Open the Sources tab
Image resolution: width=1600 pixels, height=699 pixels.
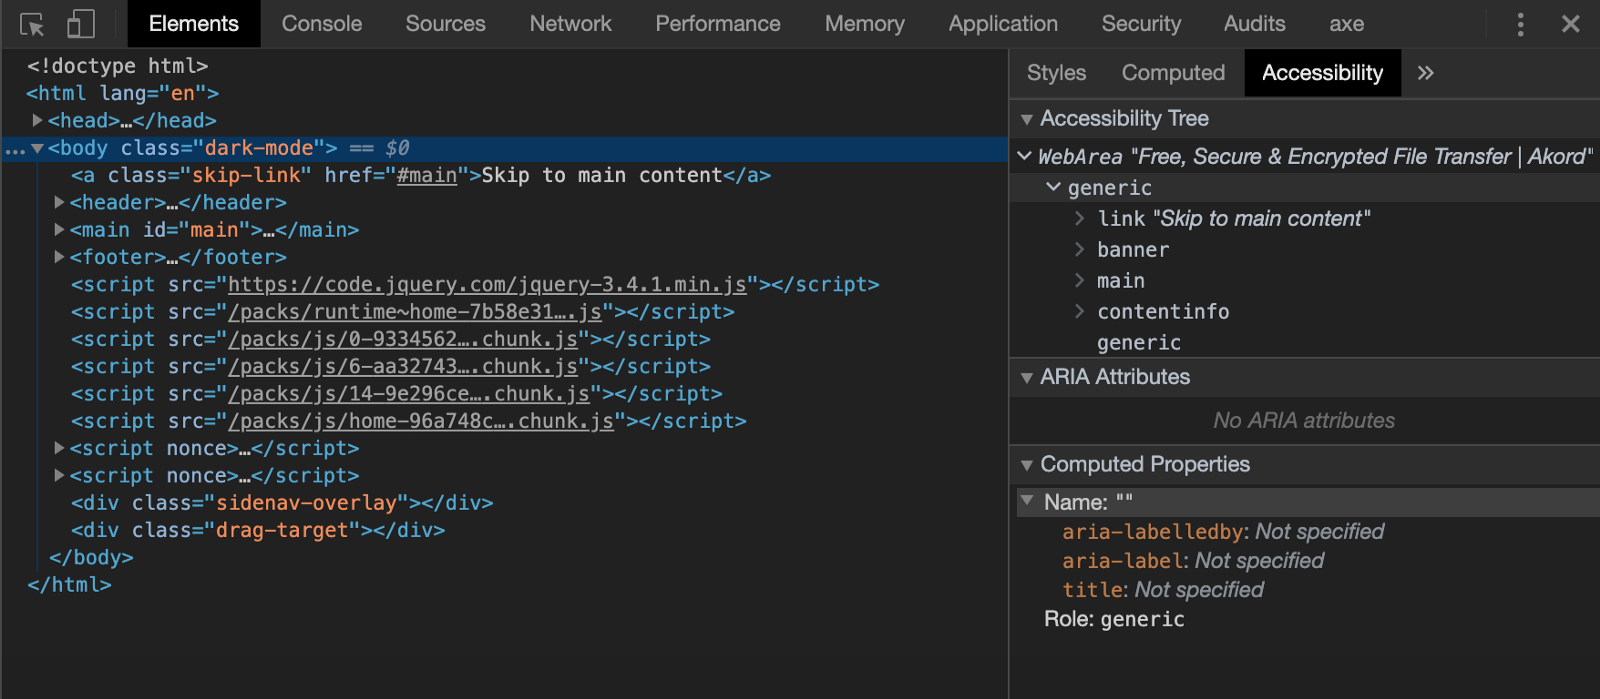click(x=445, y=24)
